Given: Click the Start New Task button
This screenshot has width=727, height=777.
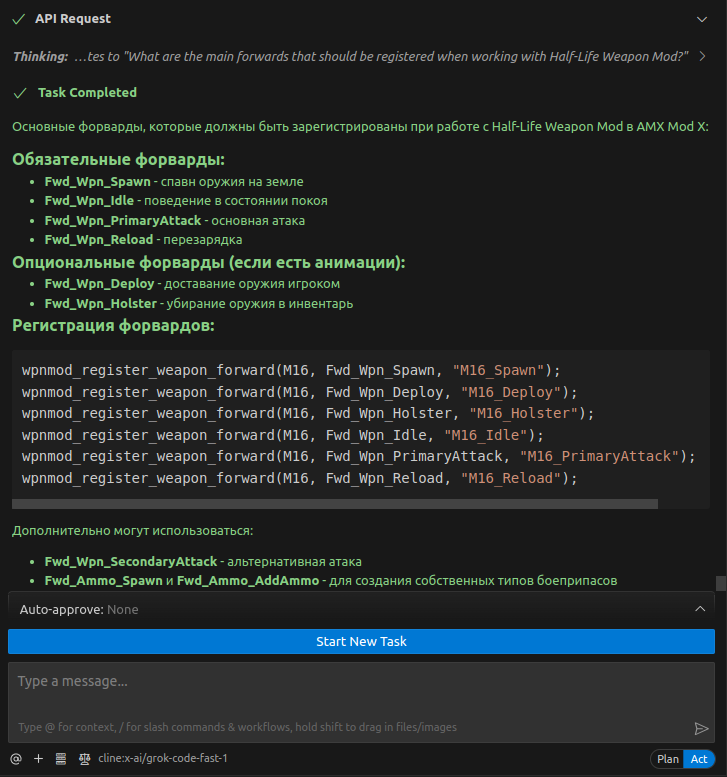Looking at the screenshot, I should 361,641.
